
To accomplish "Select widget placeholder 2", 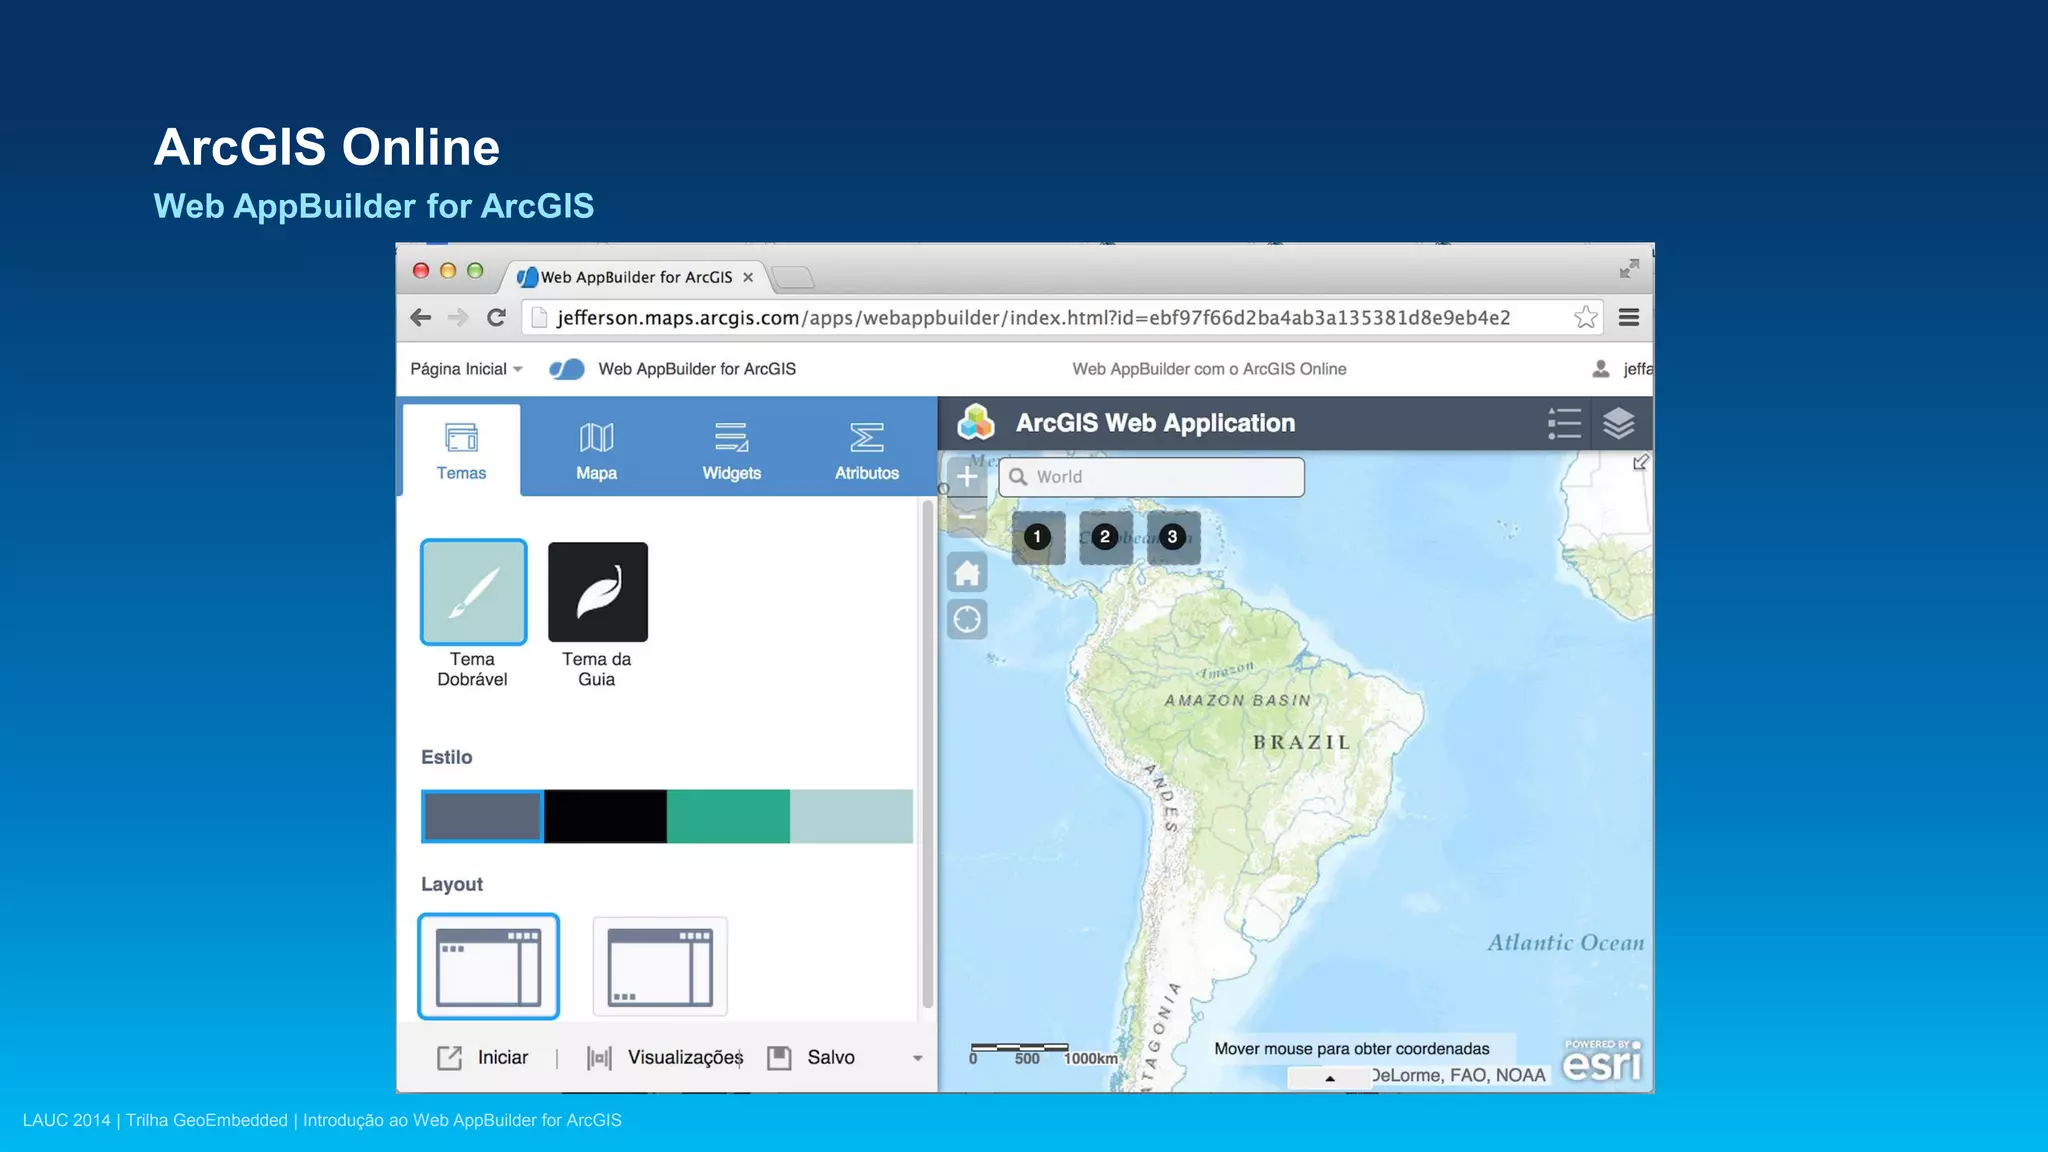I will coord(1105,537).
